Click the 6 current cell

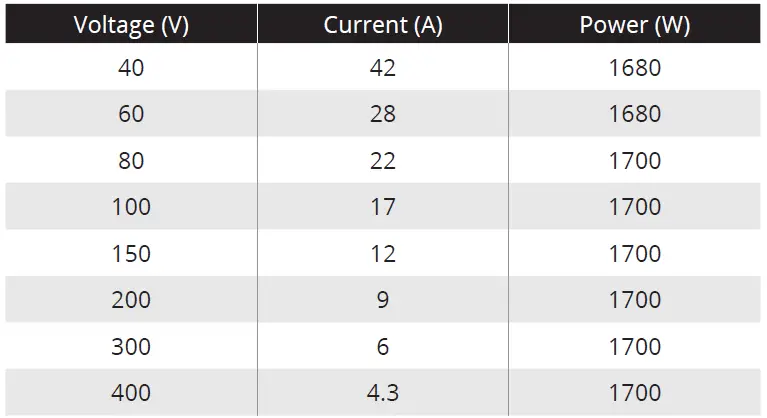tap(383, 347)
